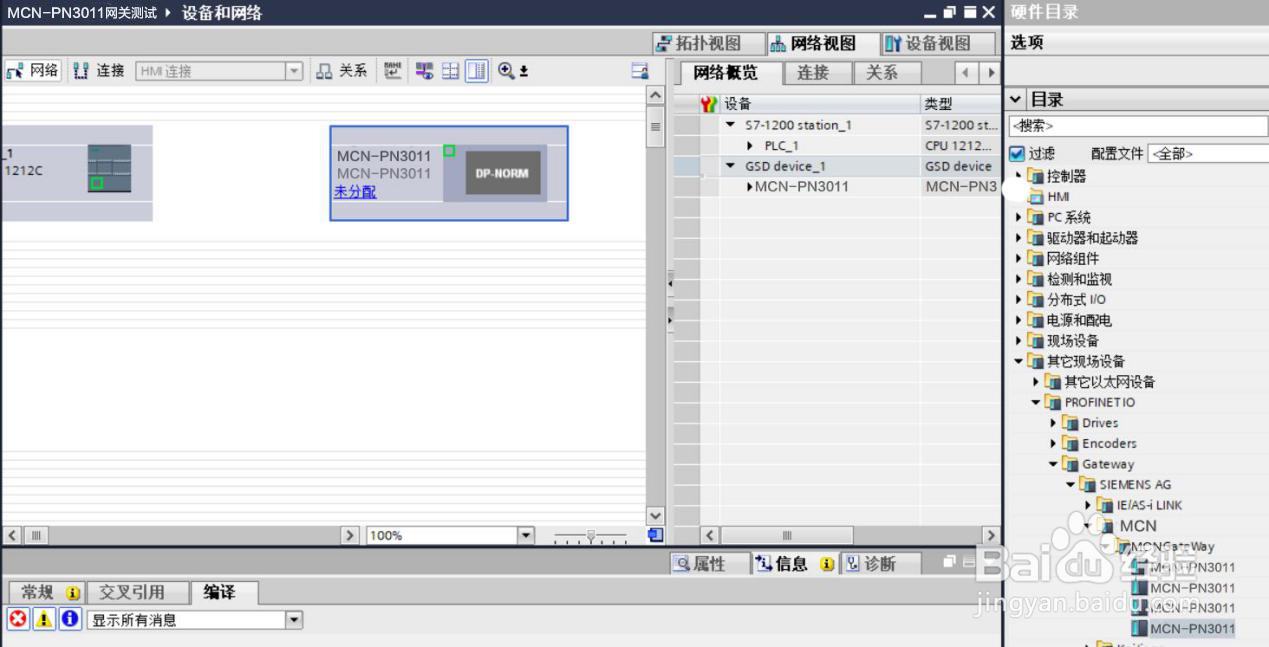Click the 类型 column header
The height and width of the screenshot is (647, 1269).
[961, 104]
